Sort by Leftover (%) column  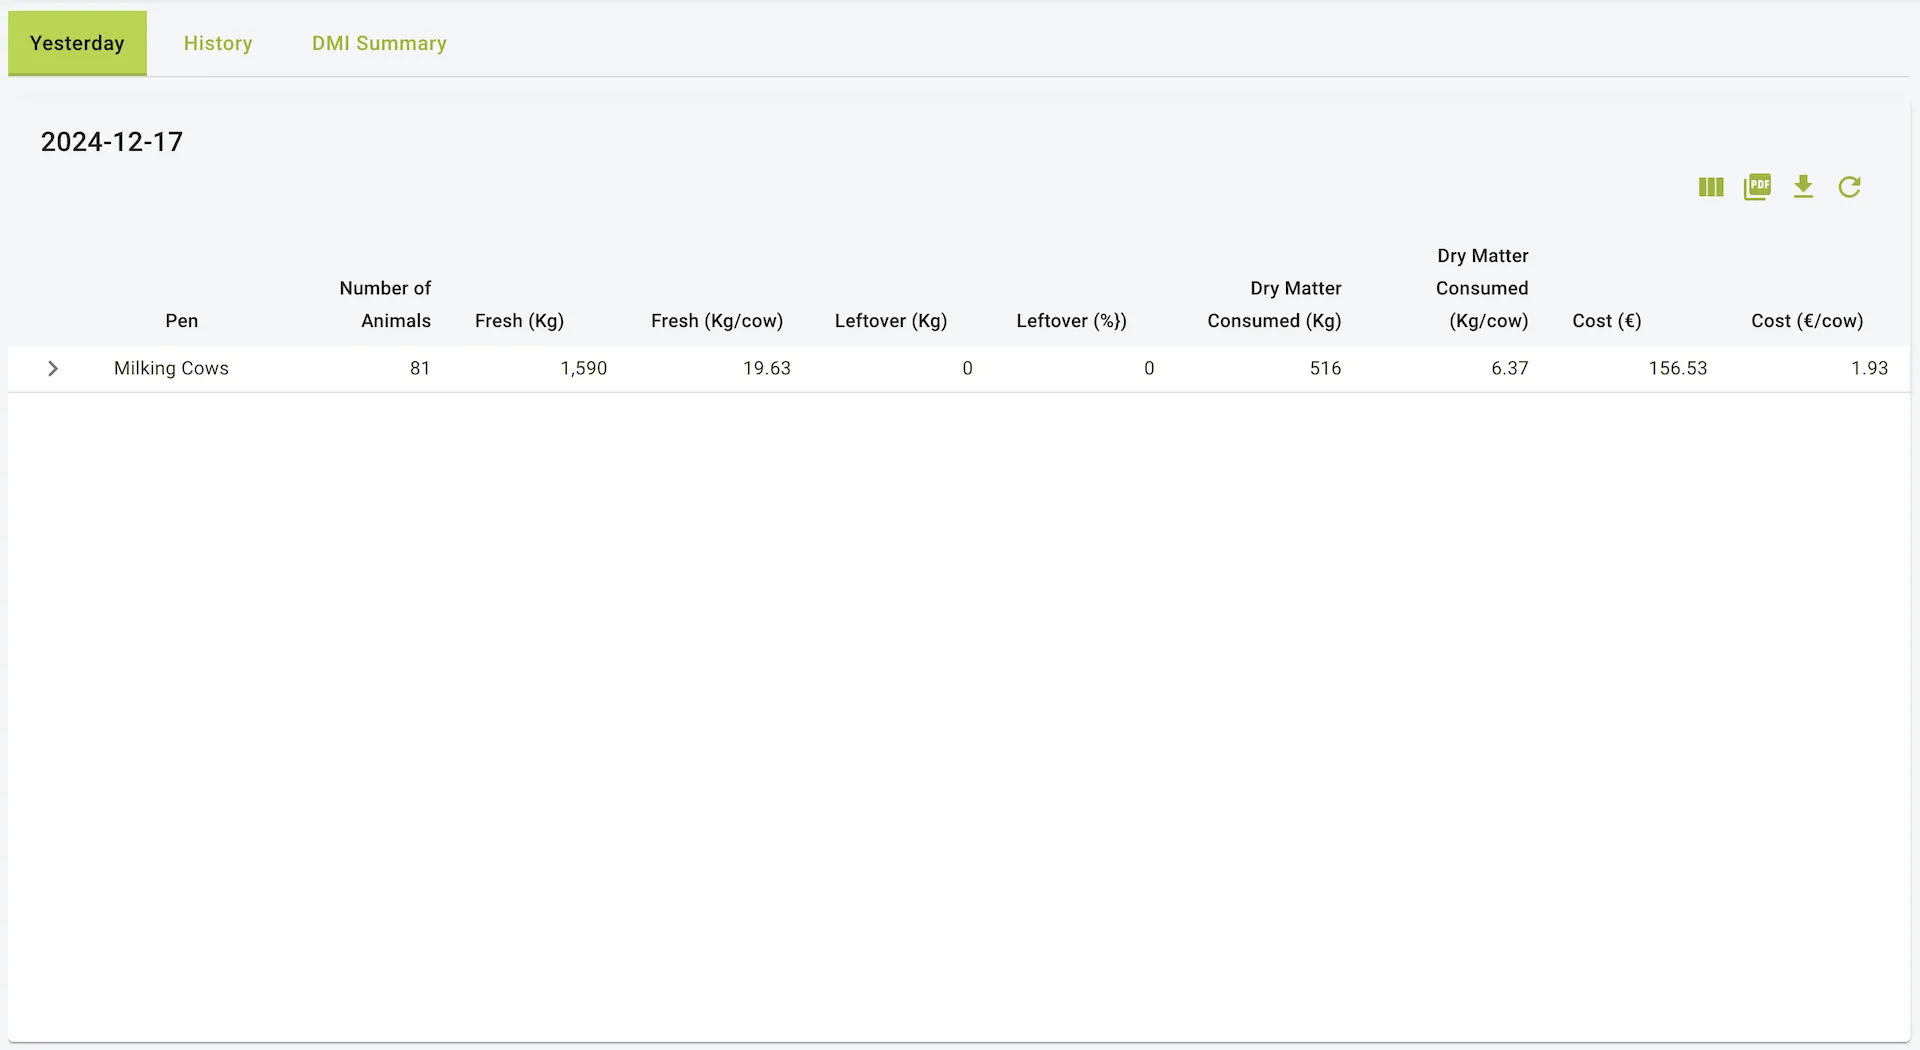(x=1071, y=321)
